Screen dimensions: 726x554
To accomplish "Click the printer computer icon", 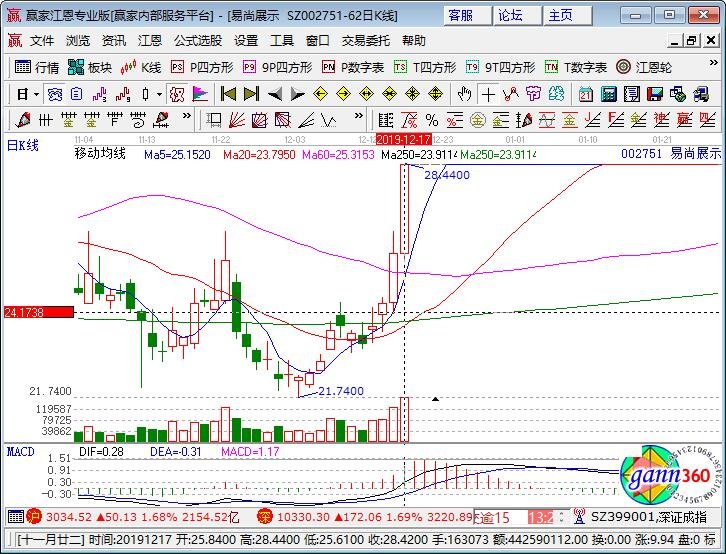I will coord(701,95).
